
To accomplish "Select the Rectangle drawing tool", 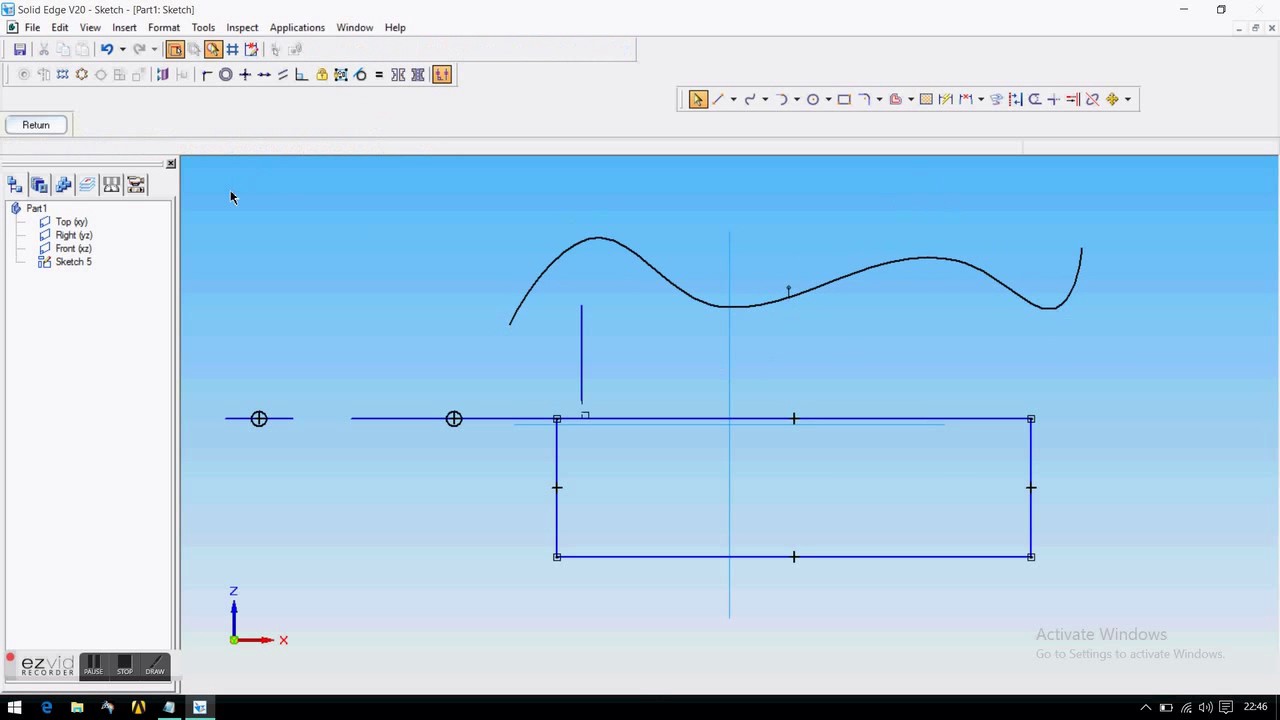I will [x=844, y=99].
